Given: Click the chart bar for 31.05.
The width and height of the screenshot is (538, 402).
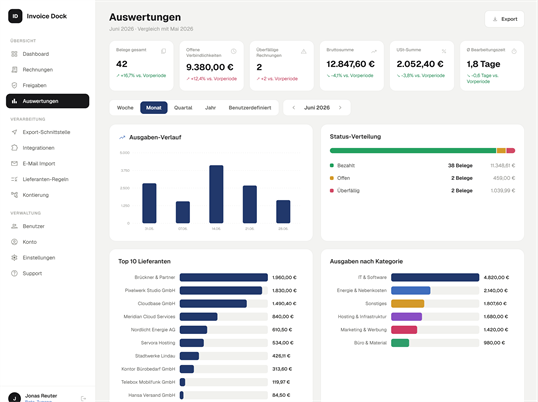Looking at the screenshot, I should pyautogui.click(x=149, y=203).
